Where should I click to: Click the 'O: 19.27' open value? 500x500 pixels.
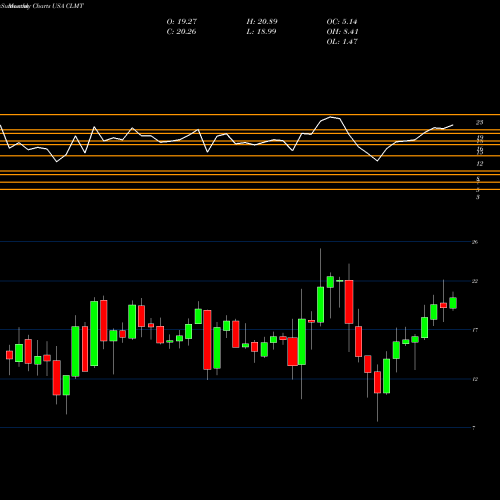(x=182, y=22)
